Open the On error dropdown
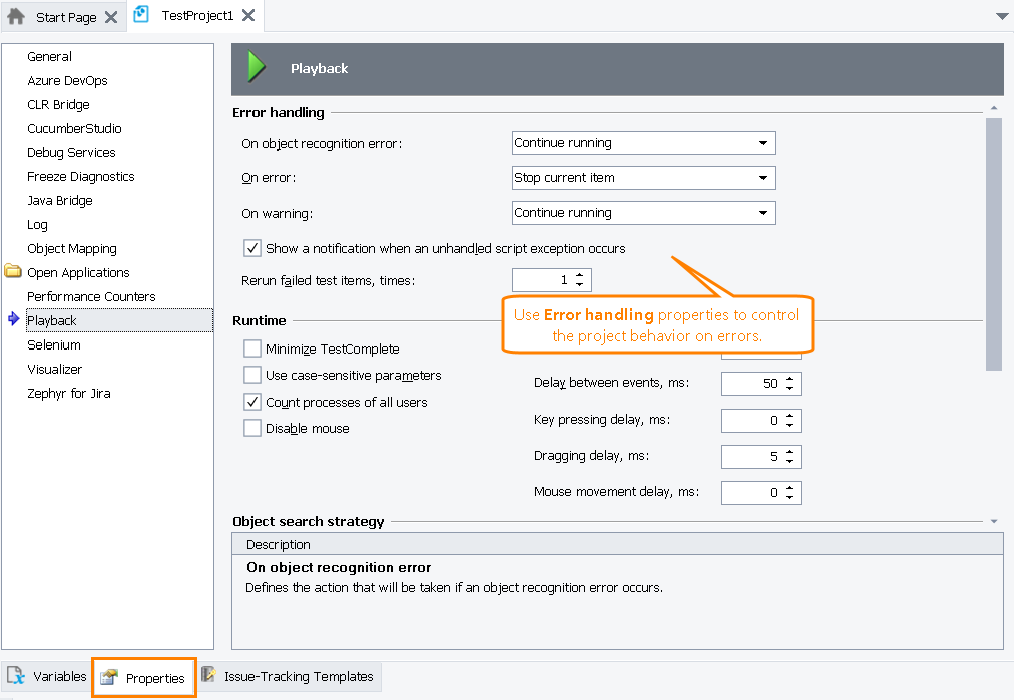Image resolution: width=1014 pixels, height=700 pixels. click(763, 178)
